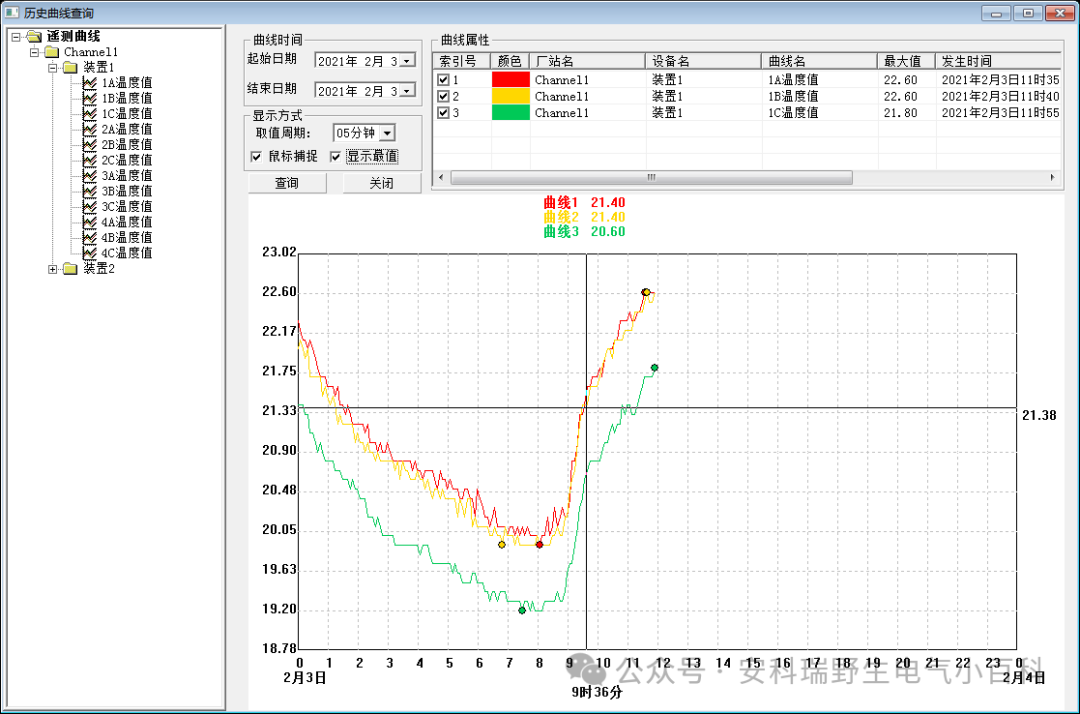
Task: Toggle the 鼠标捕捉 checkbox
Action: 256,157
